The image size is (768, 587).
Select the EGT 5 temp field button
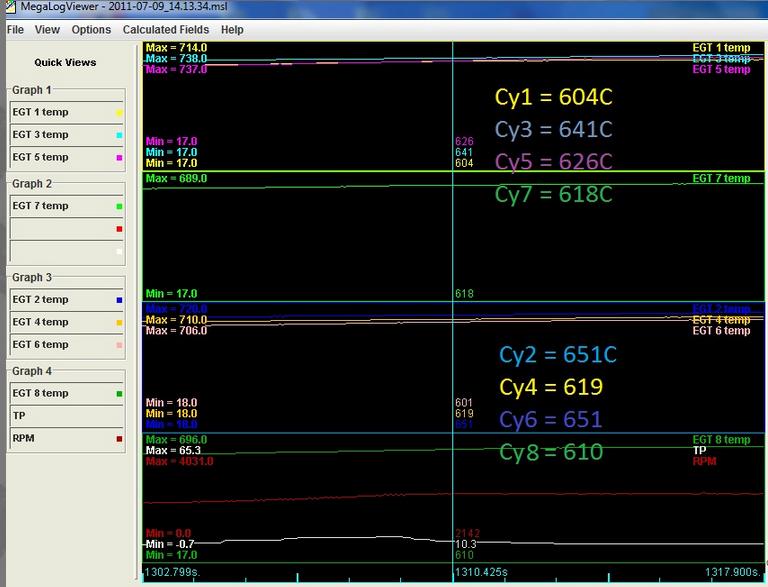[67, 157]
